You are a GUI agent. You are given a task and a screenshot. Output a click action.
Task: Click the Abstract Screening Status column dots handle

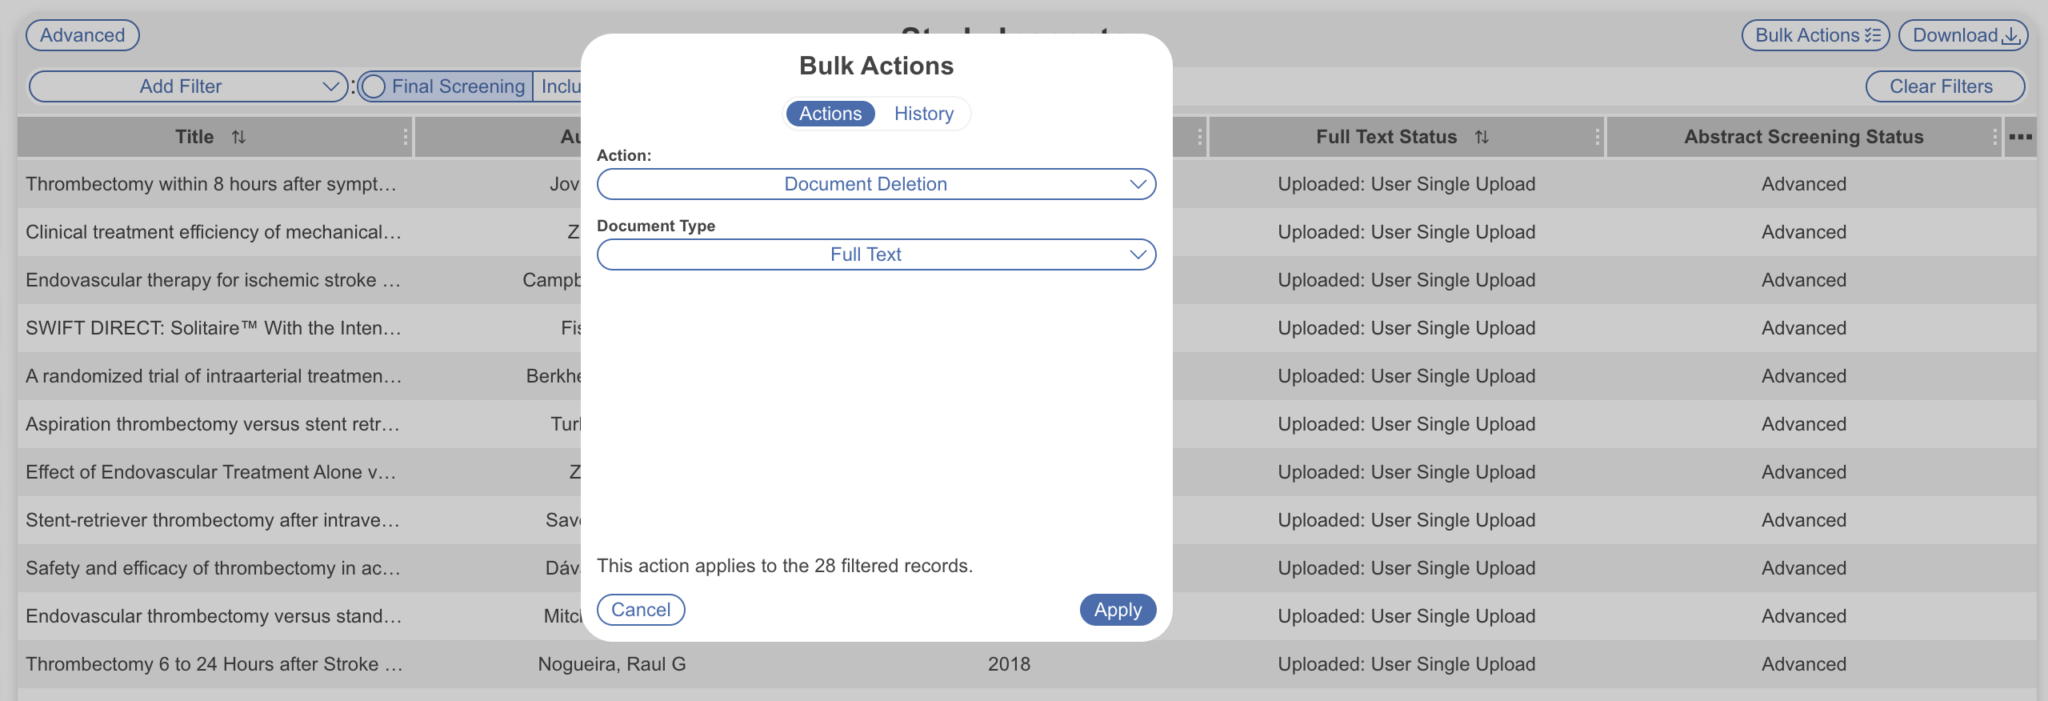pos(1995,137)
